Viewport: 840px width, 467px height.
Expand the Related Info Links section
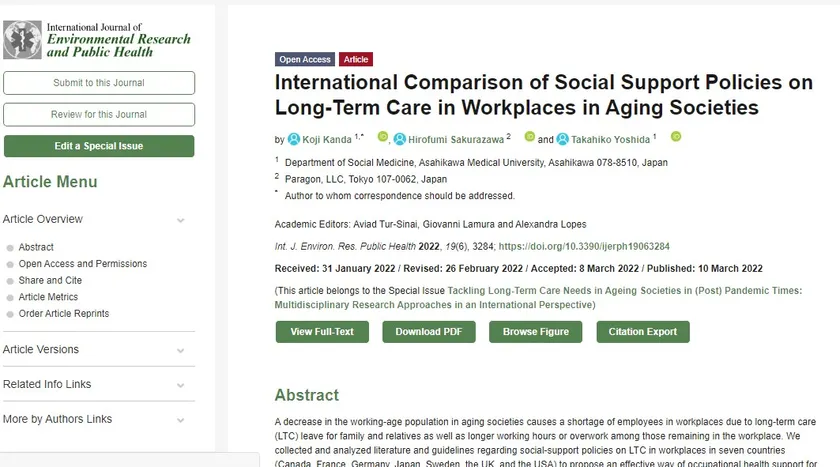pyautogui.click(x=181, y=385)
